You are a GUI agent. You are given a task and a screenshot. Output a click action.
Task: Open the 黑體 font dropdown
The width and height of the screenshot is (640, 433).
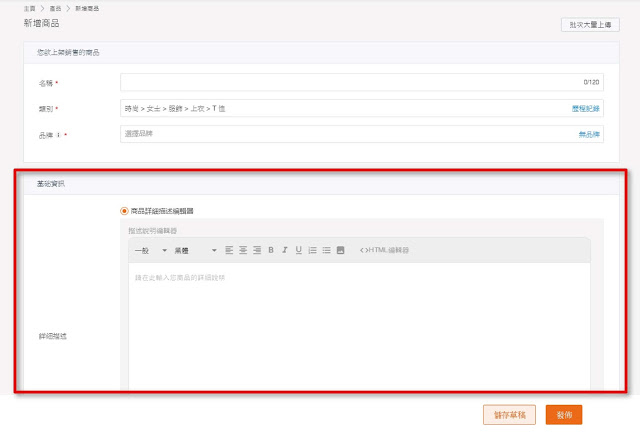(x=195, y=250)
